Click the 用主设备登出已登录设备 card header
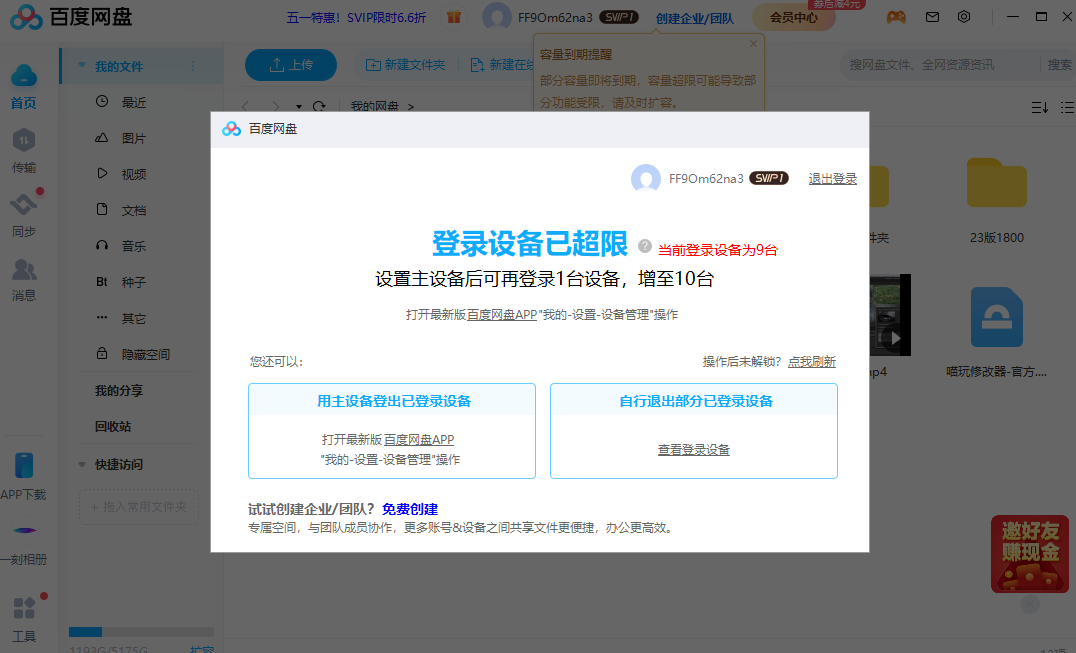 392,401
